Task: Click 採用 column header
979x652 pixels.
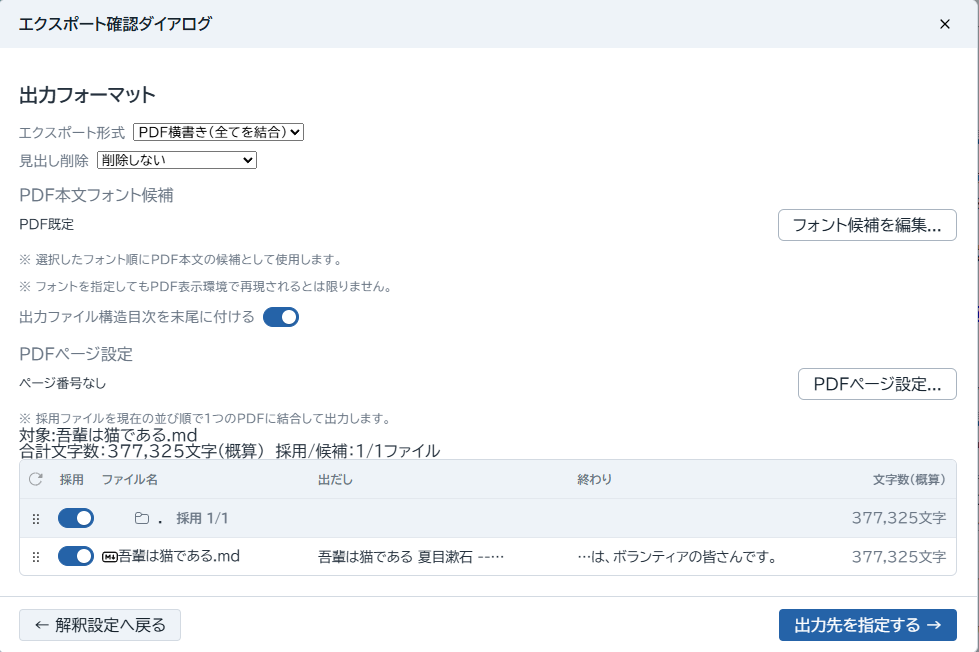Action: [71, 480]
